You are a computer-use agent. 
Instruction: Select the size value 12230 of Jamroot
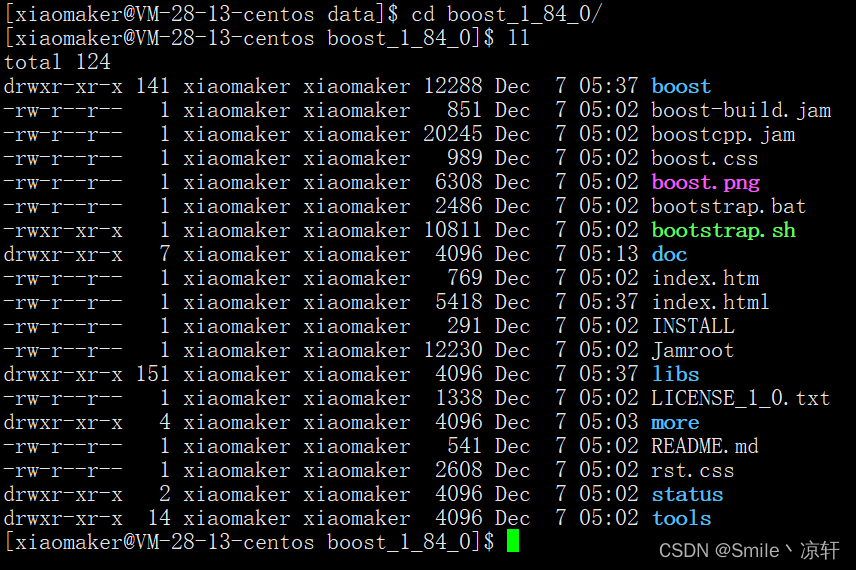pyautogui.click(x=453, y=351)
